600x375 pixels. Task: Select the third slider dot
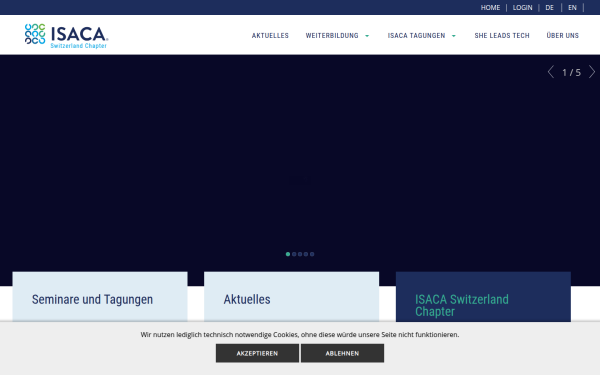pyautogui.click(x=300, y=254)
